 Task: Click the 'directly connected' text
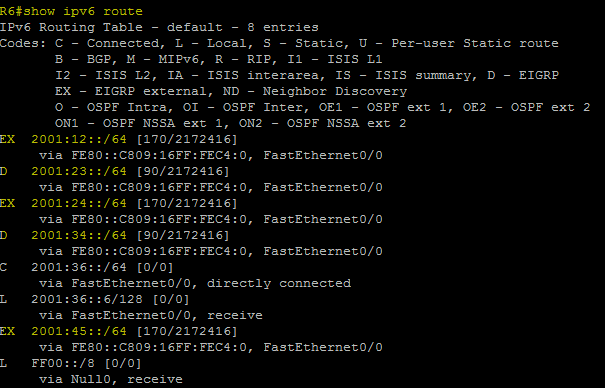(279, 283)
